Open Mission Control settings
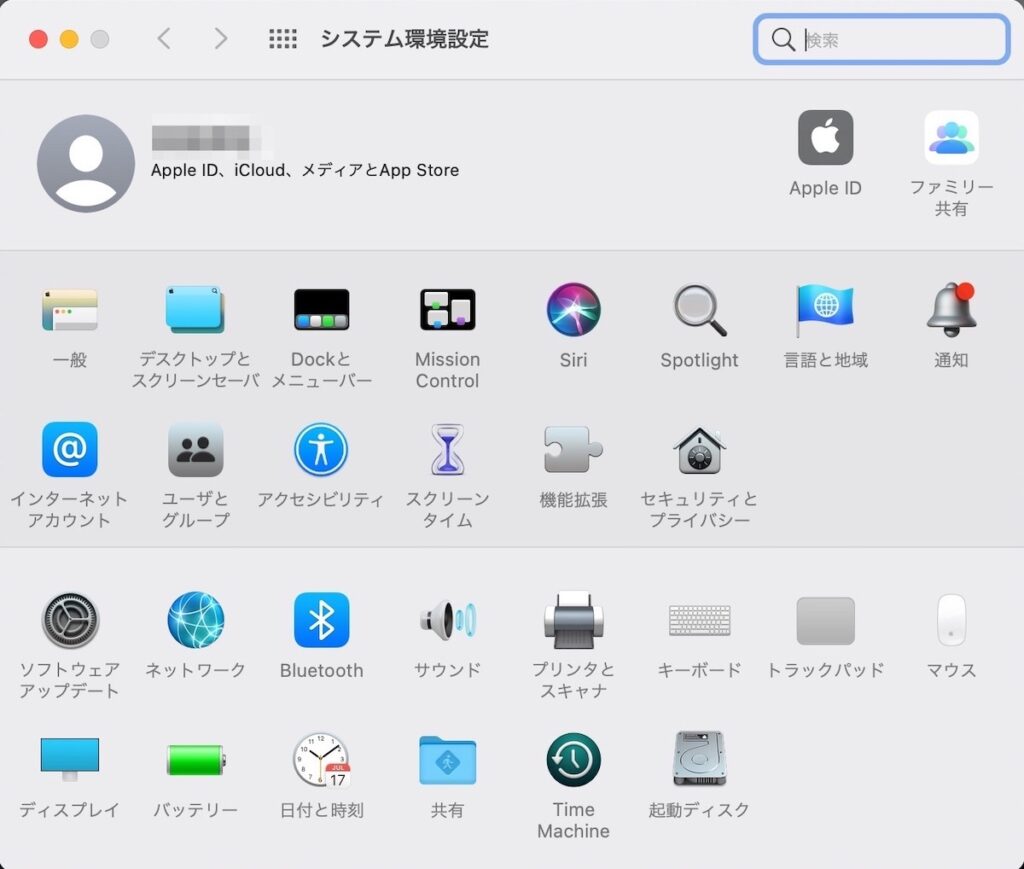This screenshot has height=869, width=1024. [x=447, y=310]
